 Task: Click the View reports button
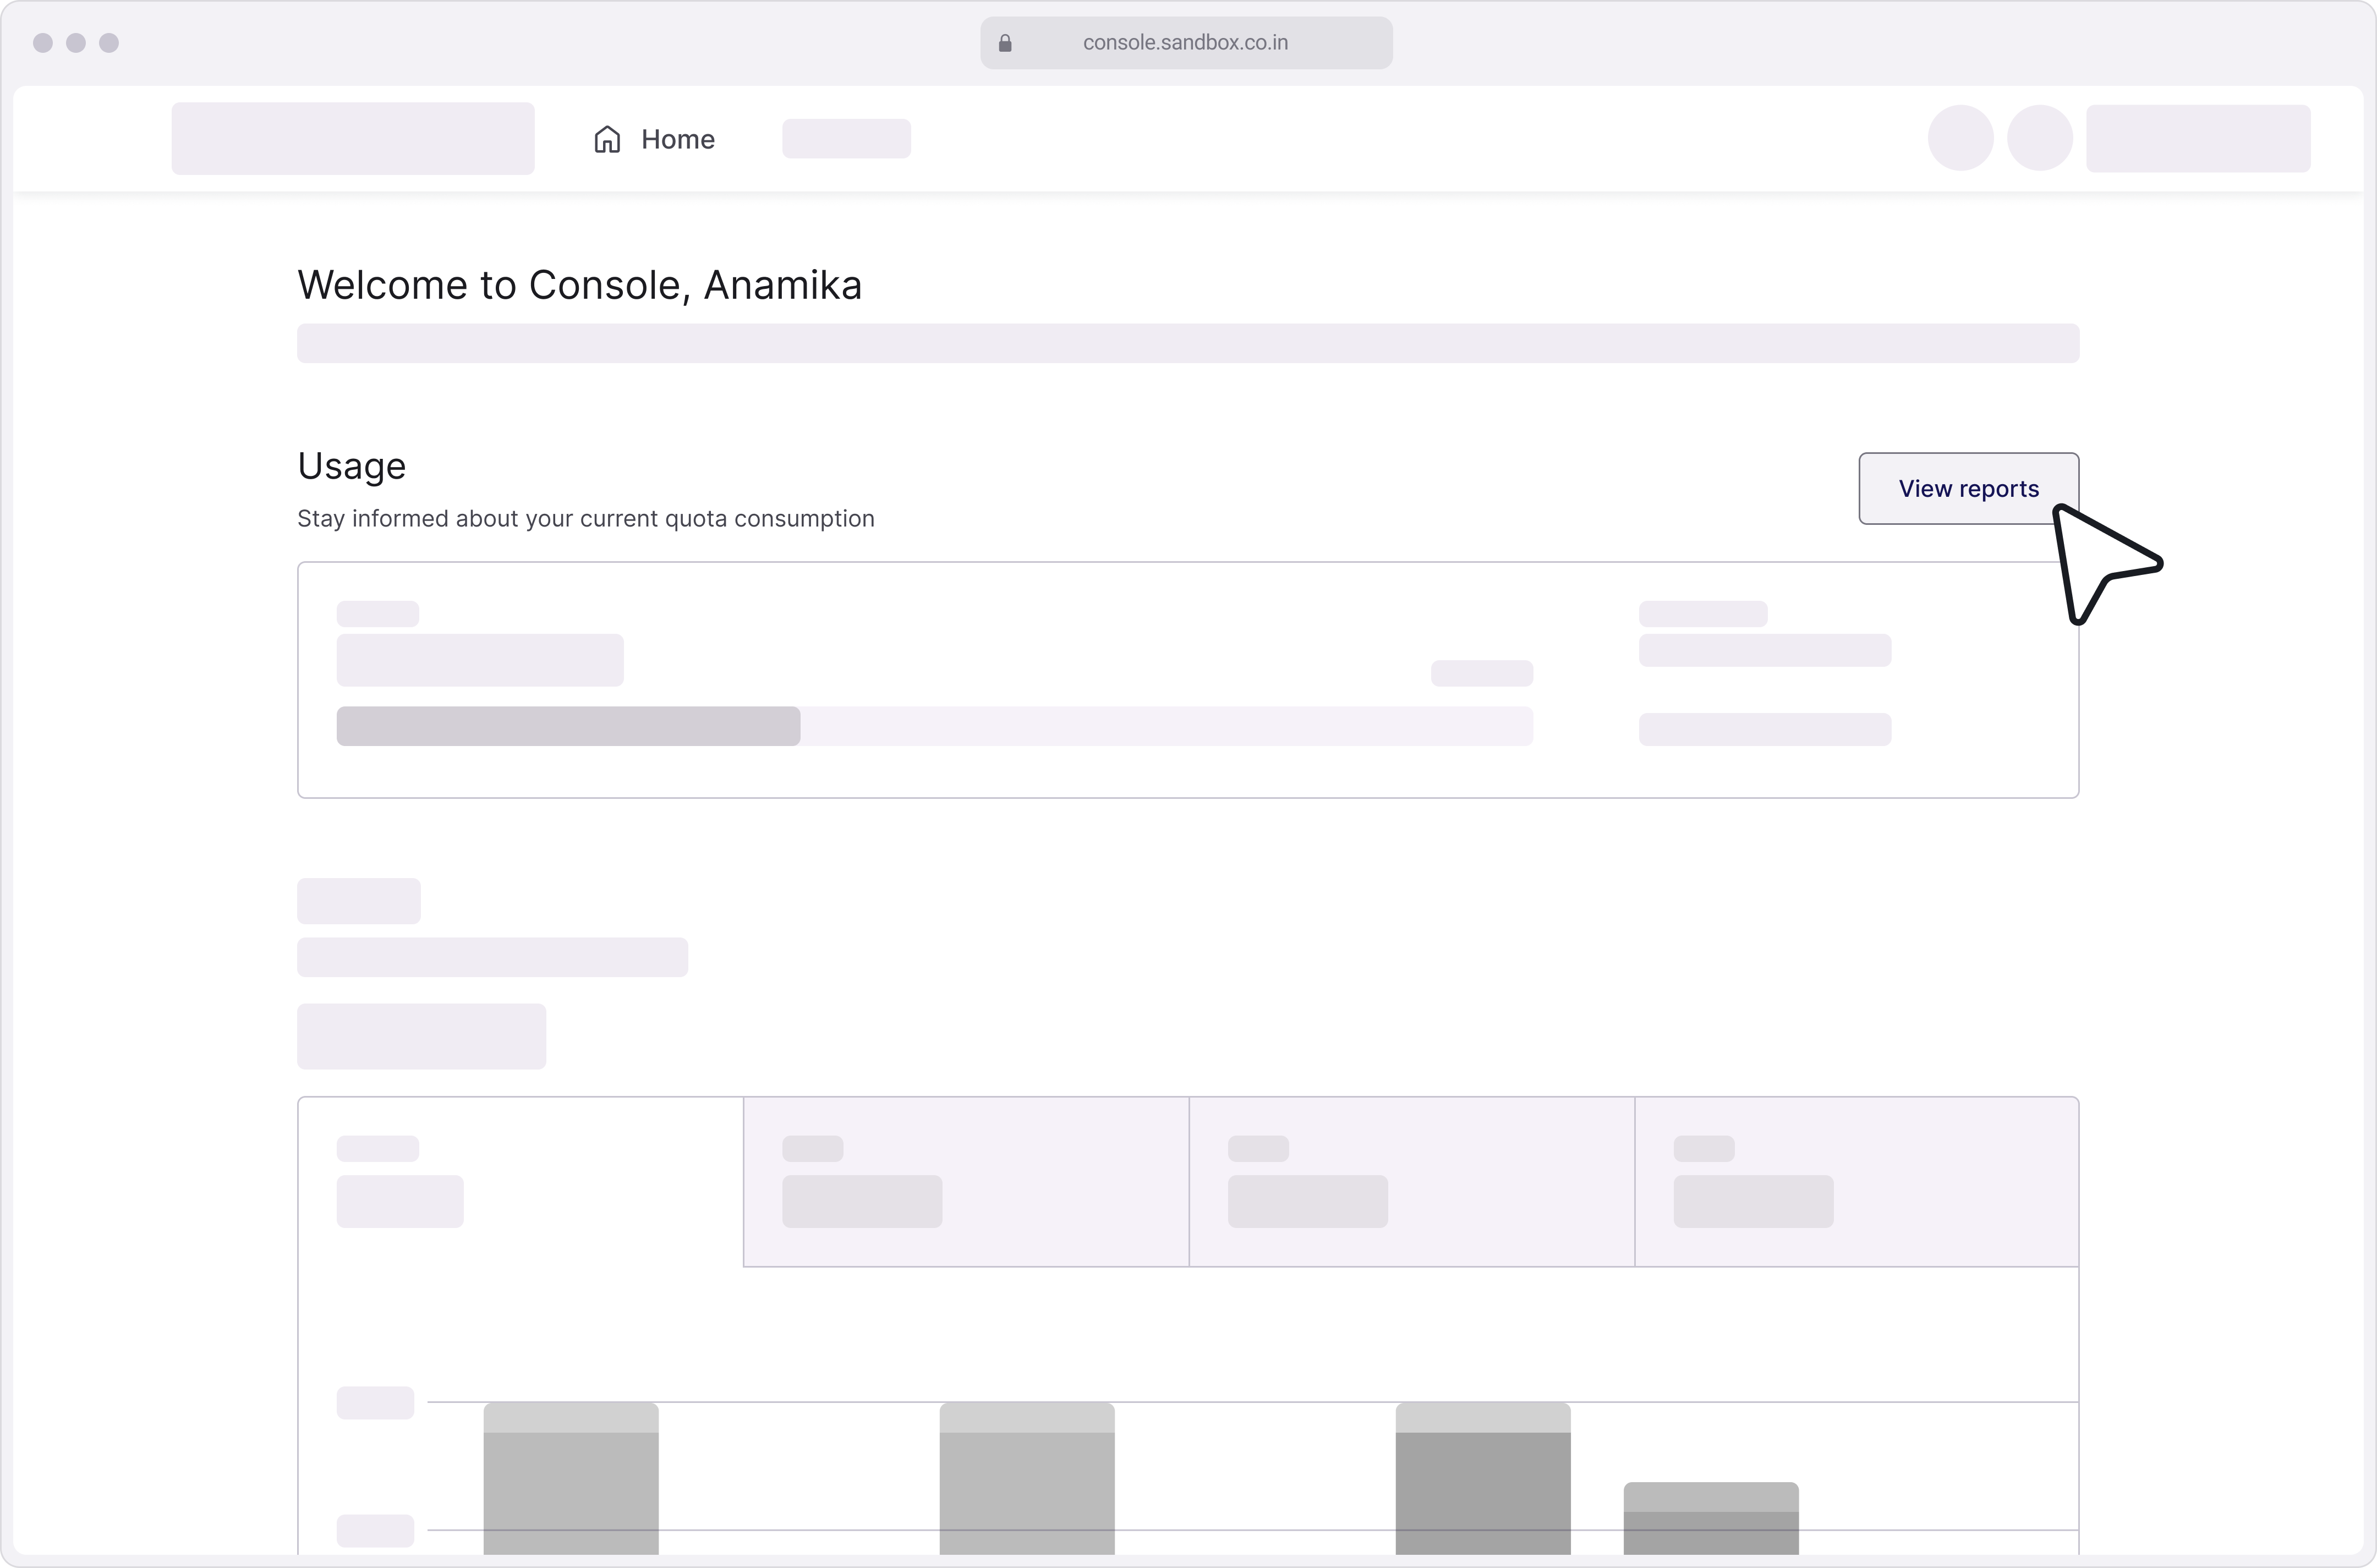[x=1968, y=488]
